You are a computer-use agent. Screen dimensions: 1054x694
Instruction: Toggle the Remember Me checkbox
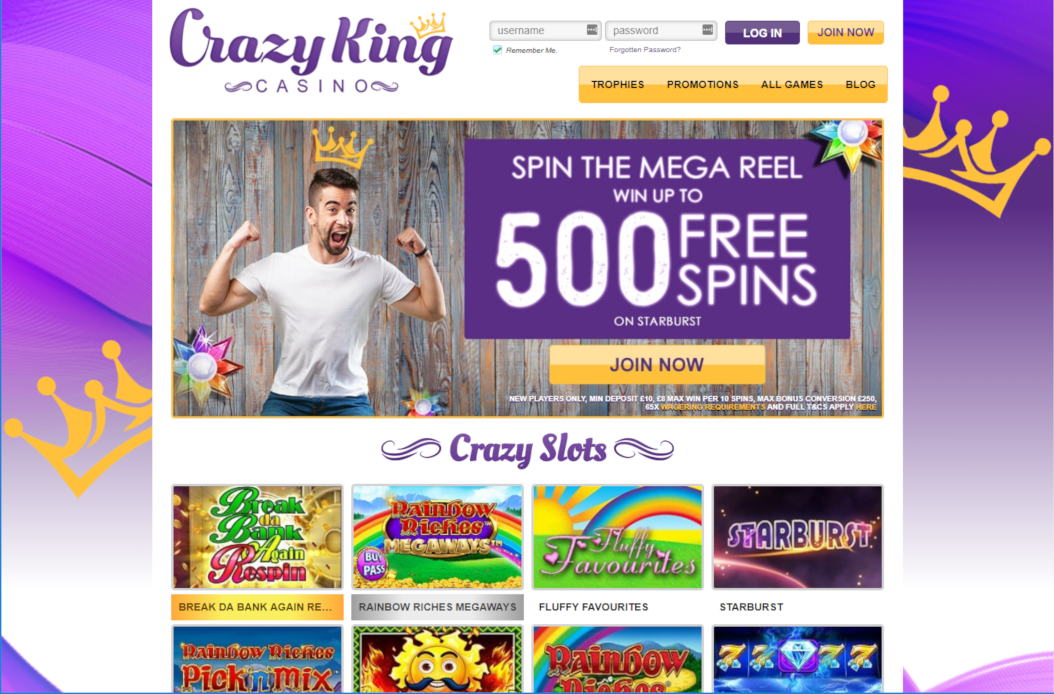pyautogui.click(x=497, y=50)
